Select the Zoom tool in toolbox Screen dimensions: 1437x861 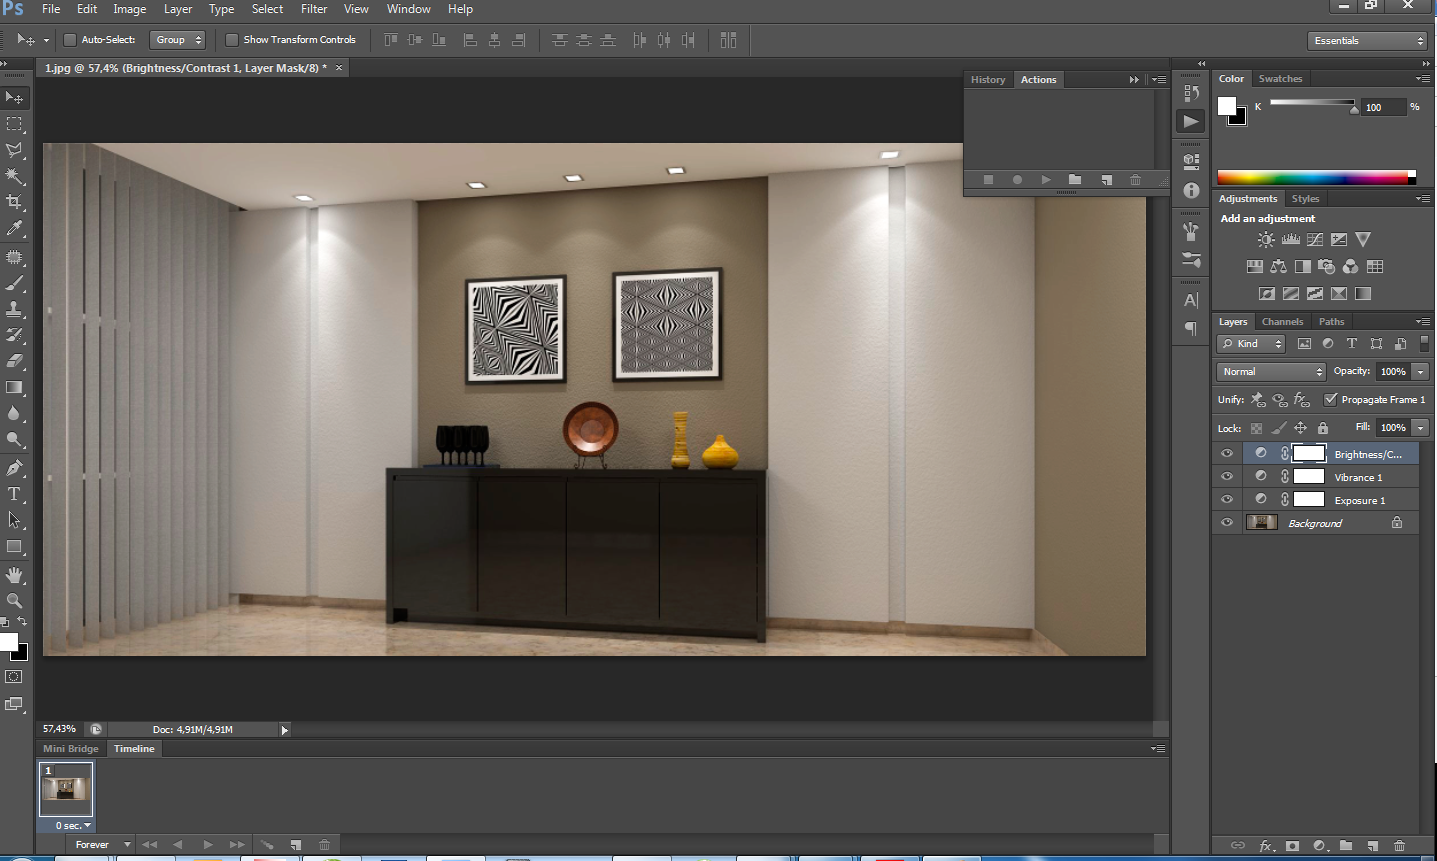tap(14, 600)
